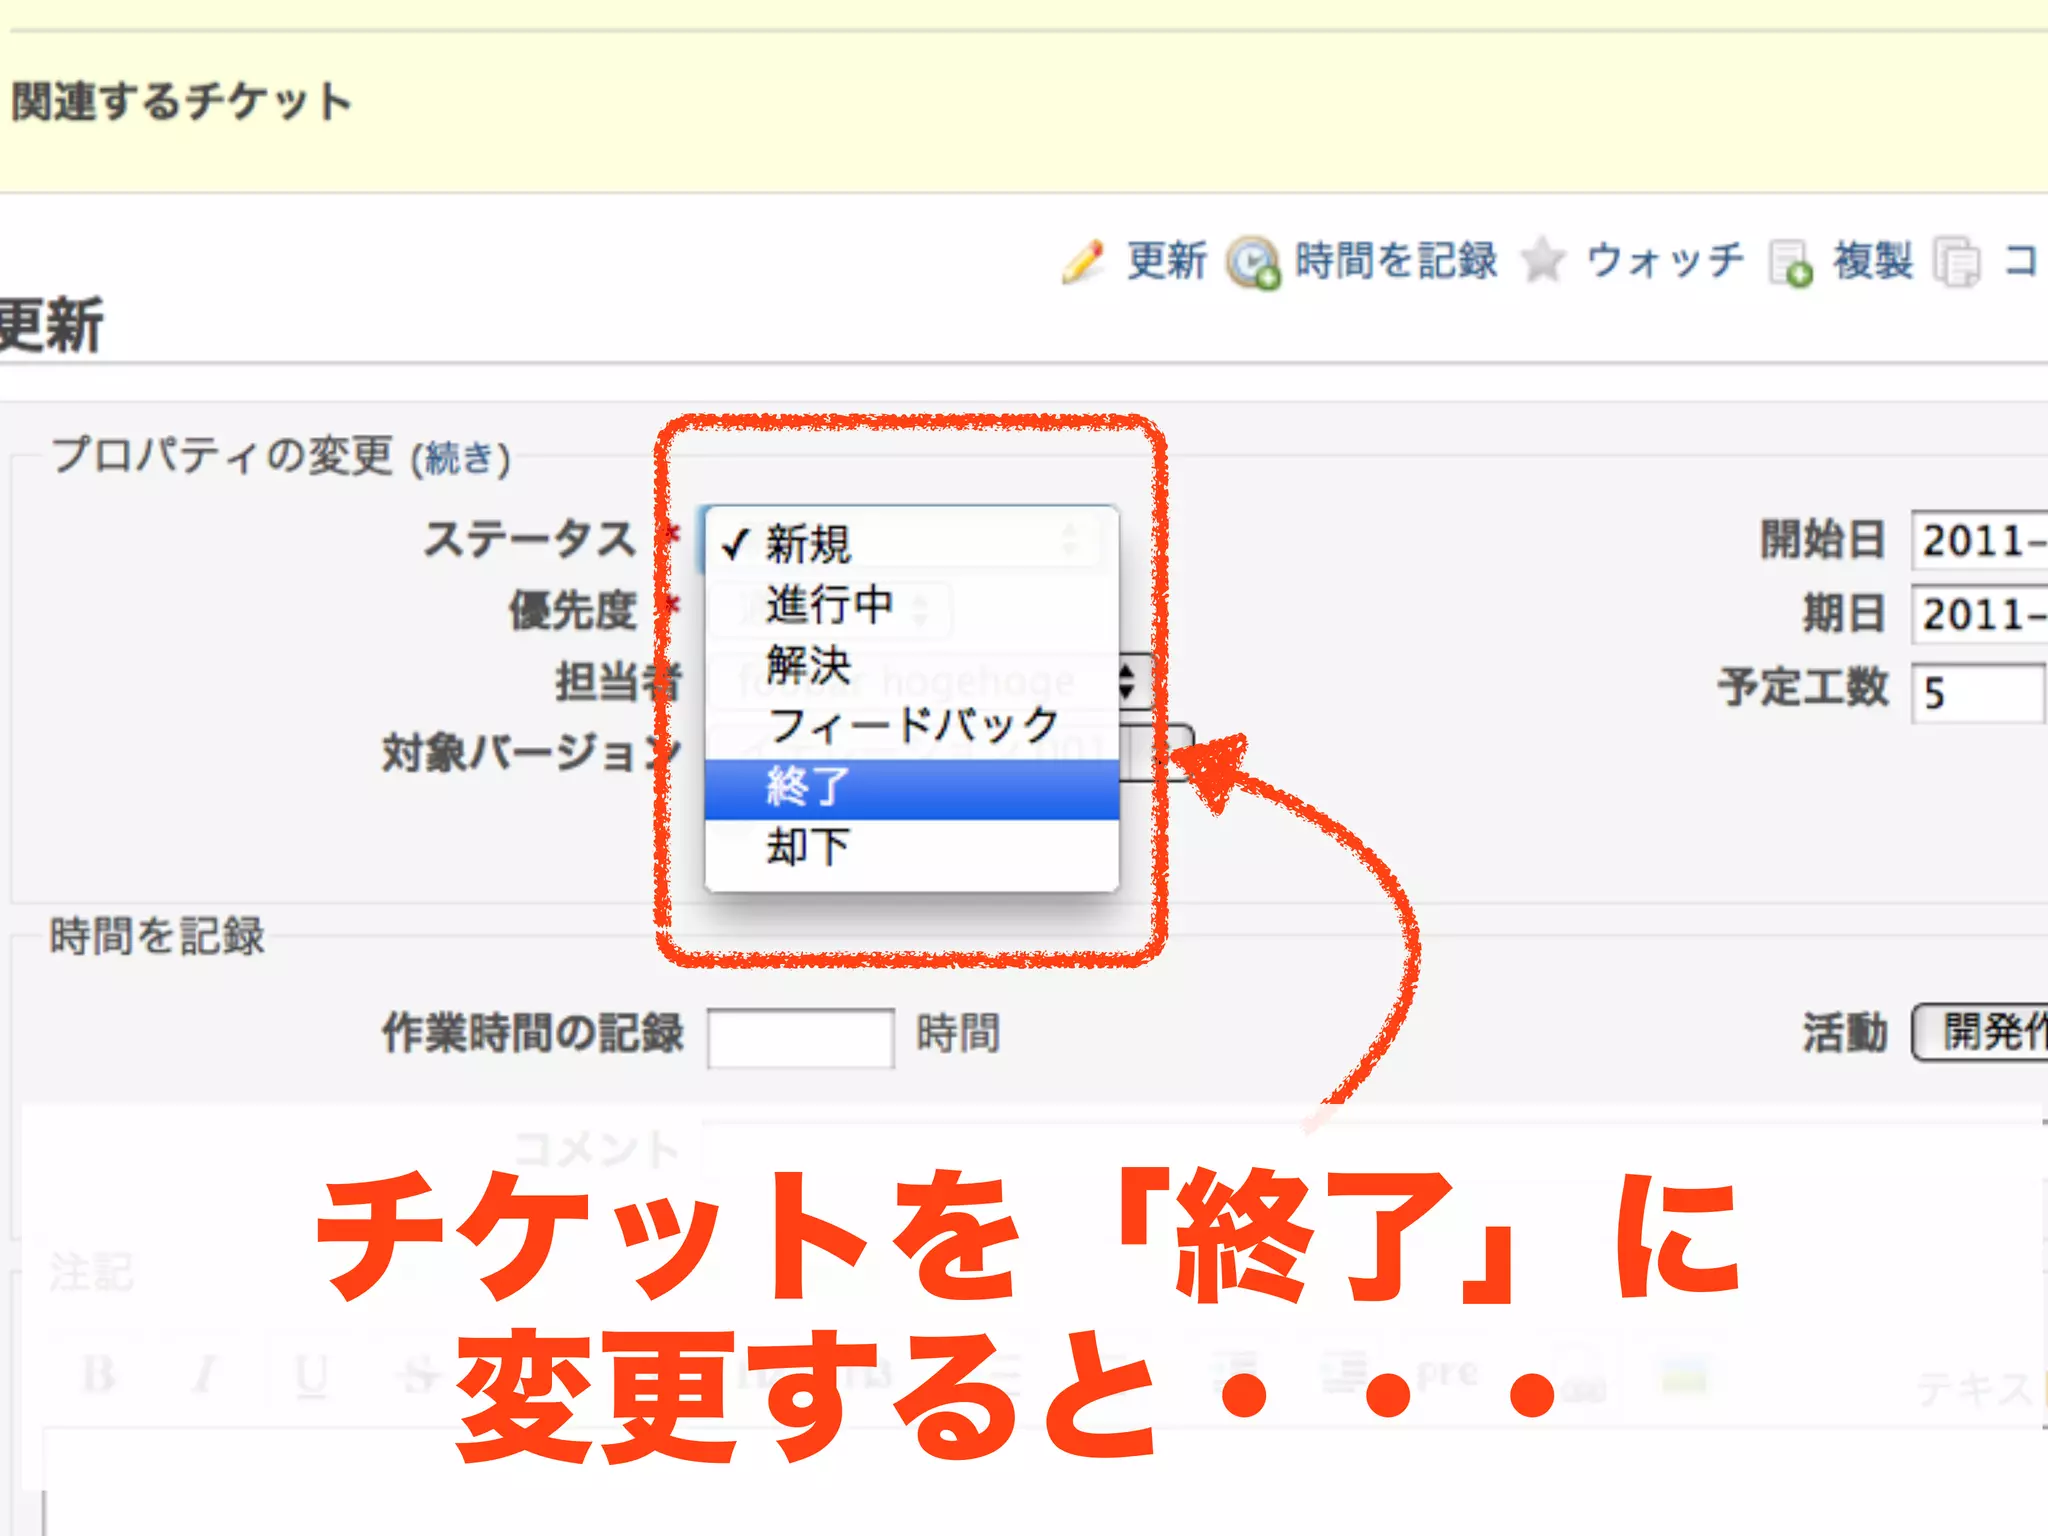Click the 対象バージョン label
Viewport: 2048px width, 1536px height.
coord(530,752)
